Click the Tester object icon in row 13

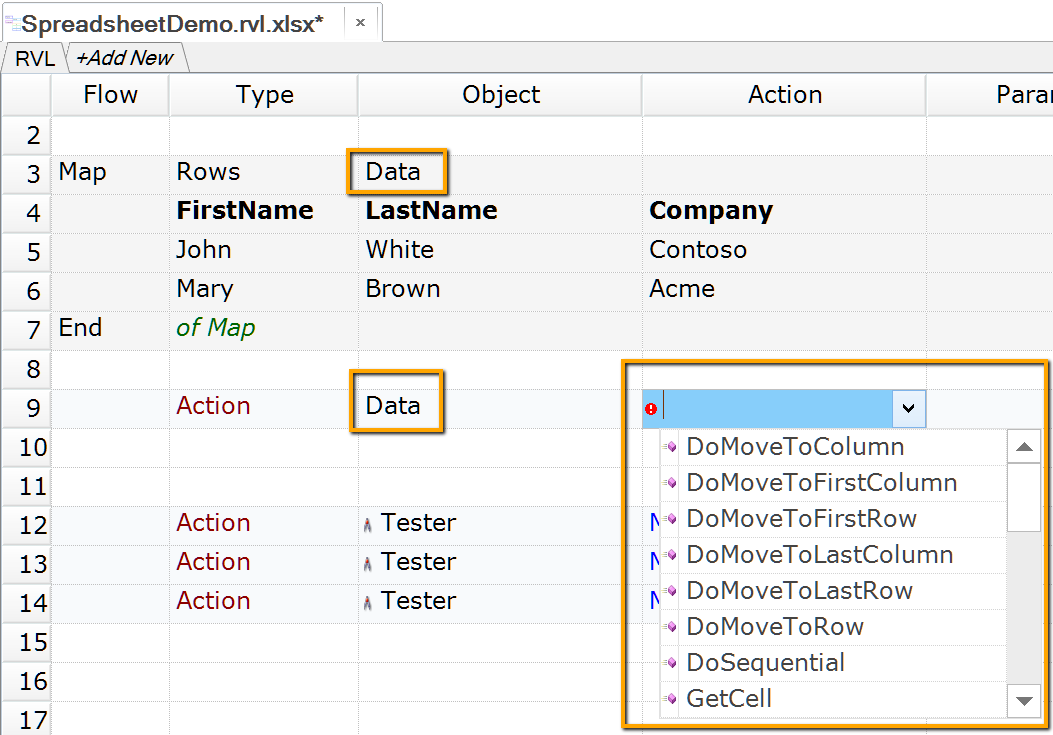(368, 563)
